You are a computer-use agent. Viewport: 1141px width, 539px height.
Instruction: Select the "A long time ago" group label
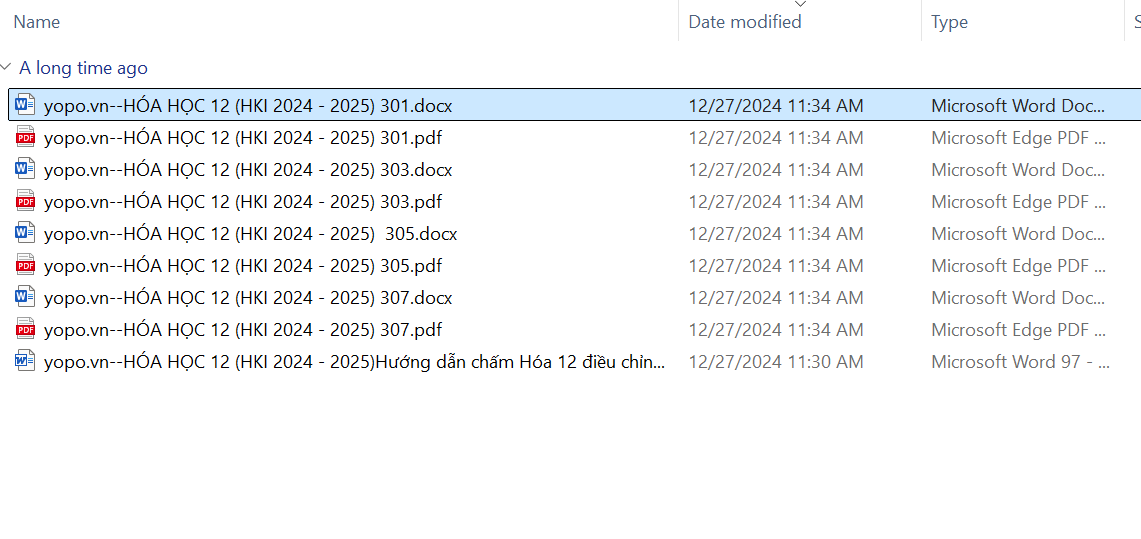83,68
